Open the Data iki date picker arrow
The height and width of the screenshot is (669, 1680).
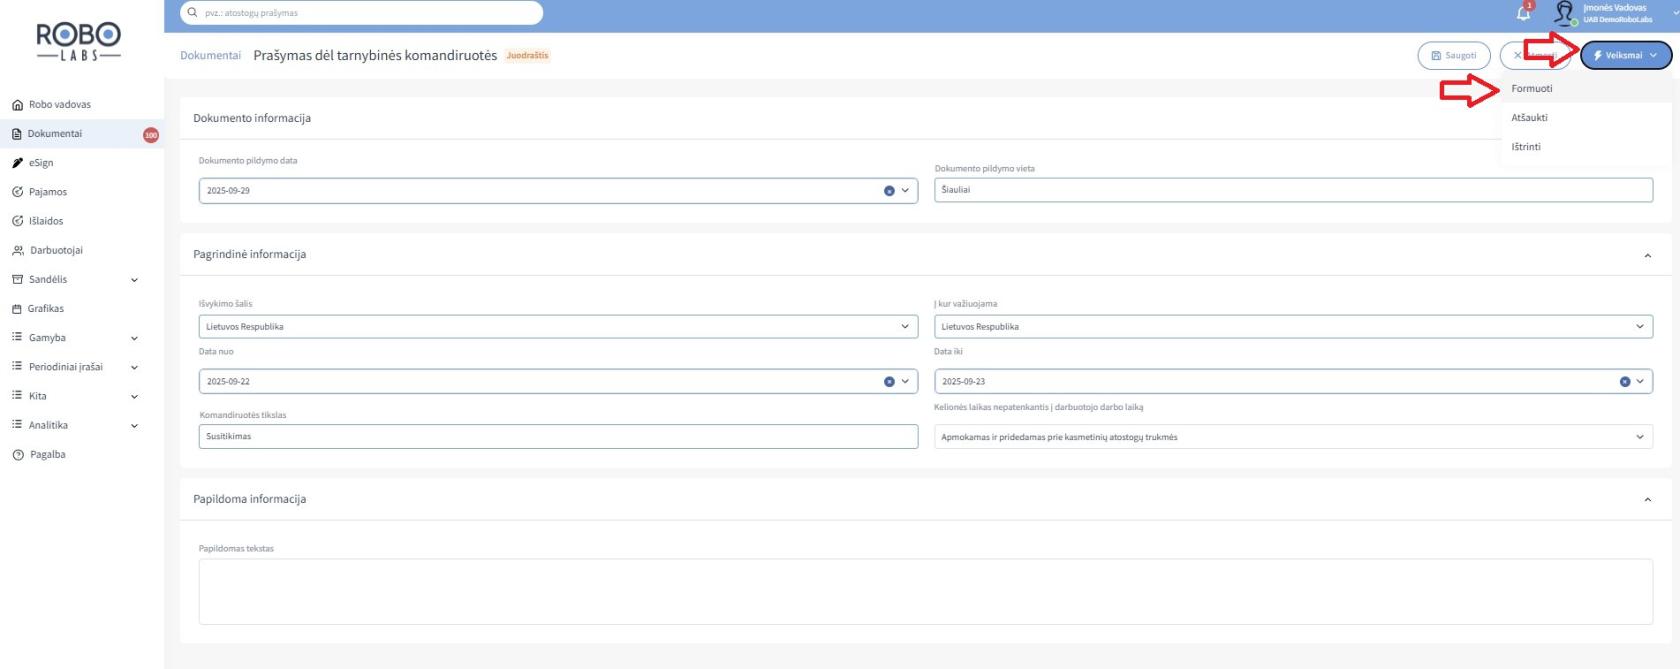[1640, 381]
